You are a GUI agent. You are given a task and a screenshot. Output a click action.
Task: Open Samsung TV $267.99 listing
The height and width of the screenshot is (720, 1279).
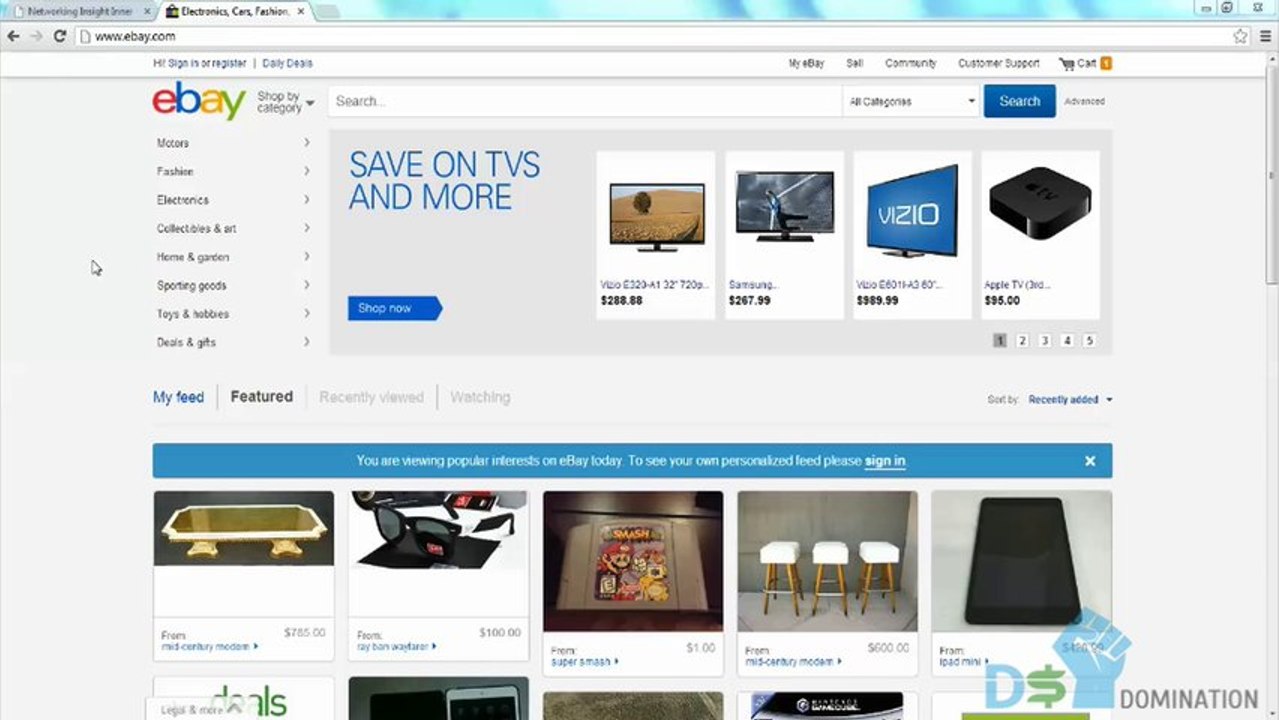pyautogui.click(x=784, y=235)
